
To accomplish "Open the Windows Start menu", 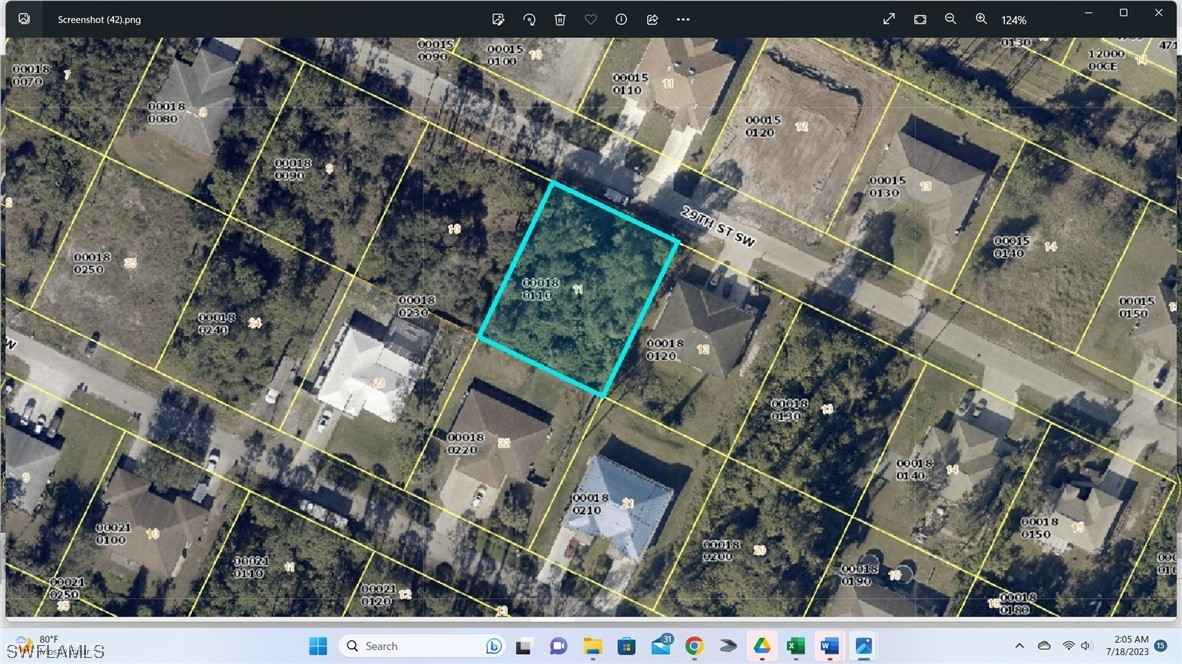I will [318, 646].
